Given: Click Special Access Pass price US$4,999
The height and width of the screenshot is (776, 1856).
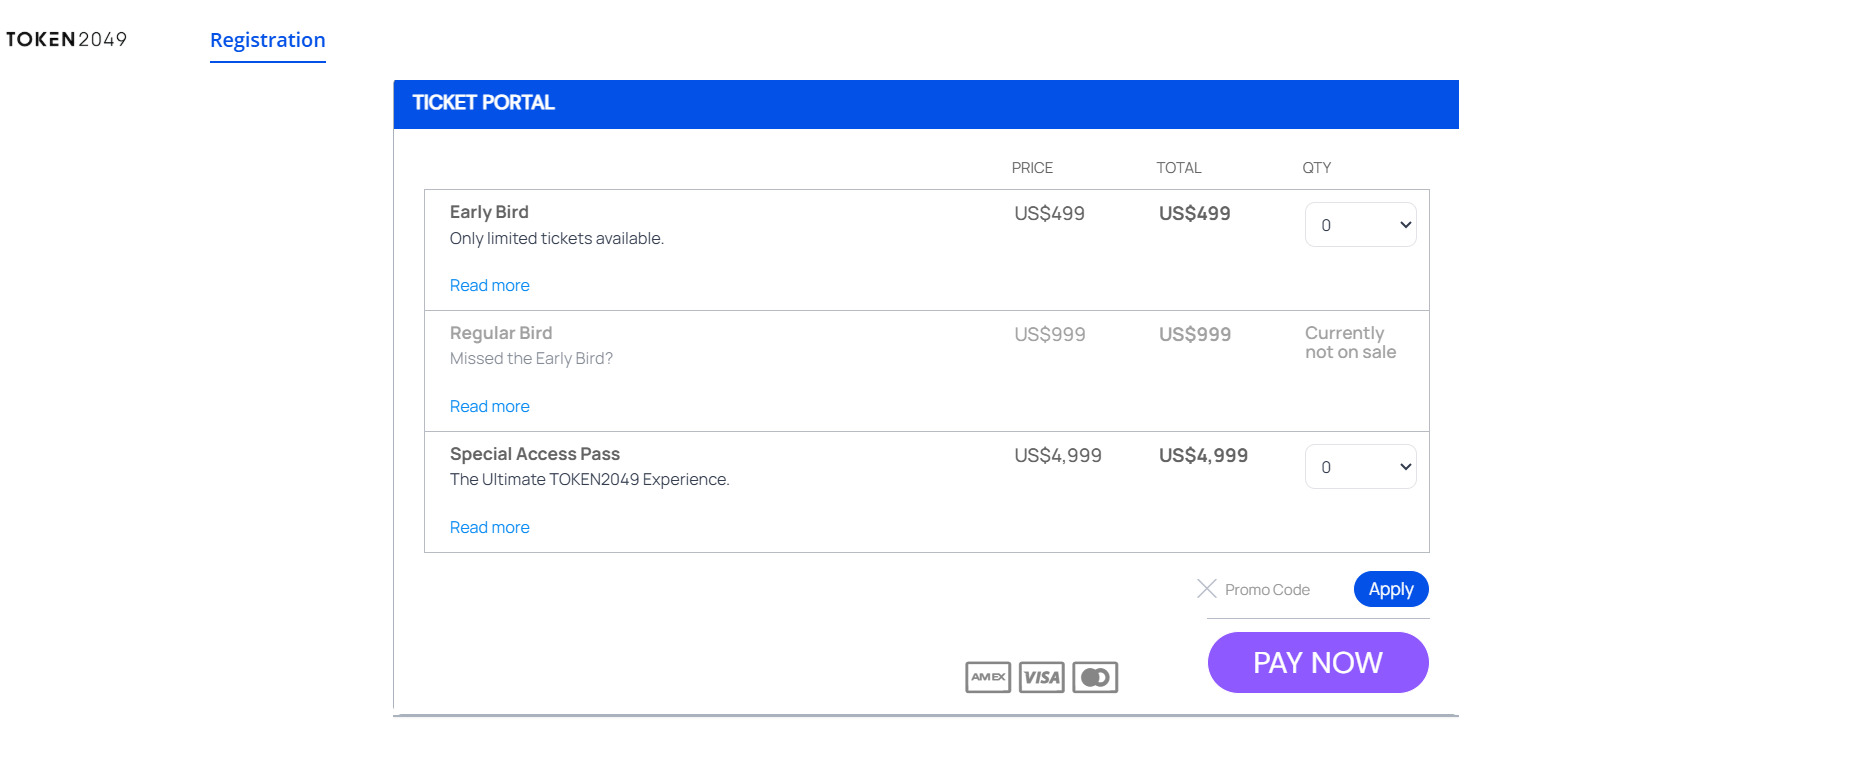Looking at the screenshot, I should pyautogui.click(x=1058, y=456).
